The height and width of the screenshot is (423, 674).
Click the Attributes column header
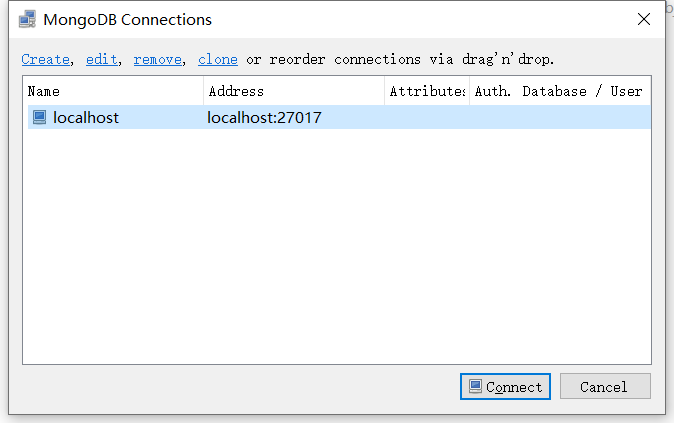pyautogui.click(x=427, y=91)
